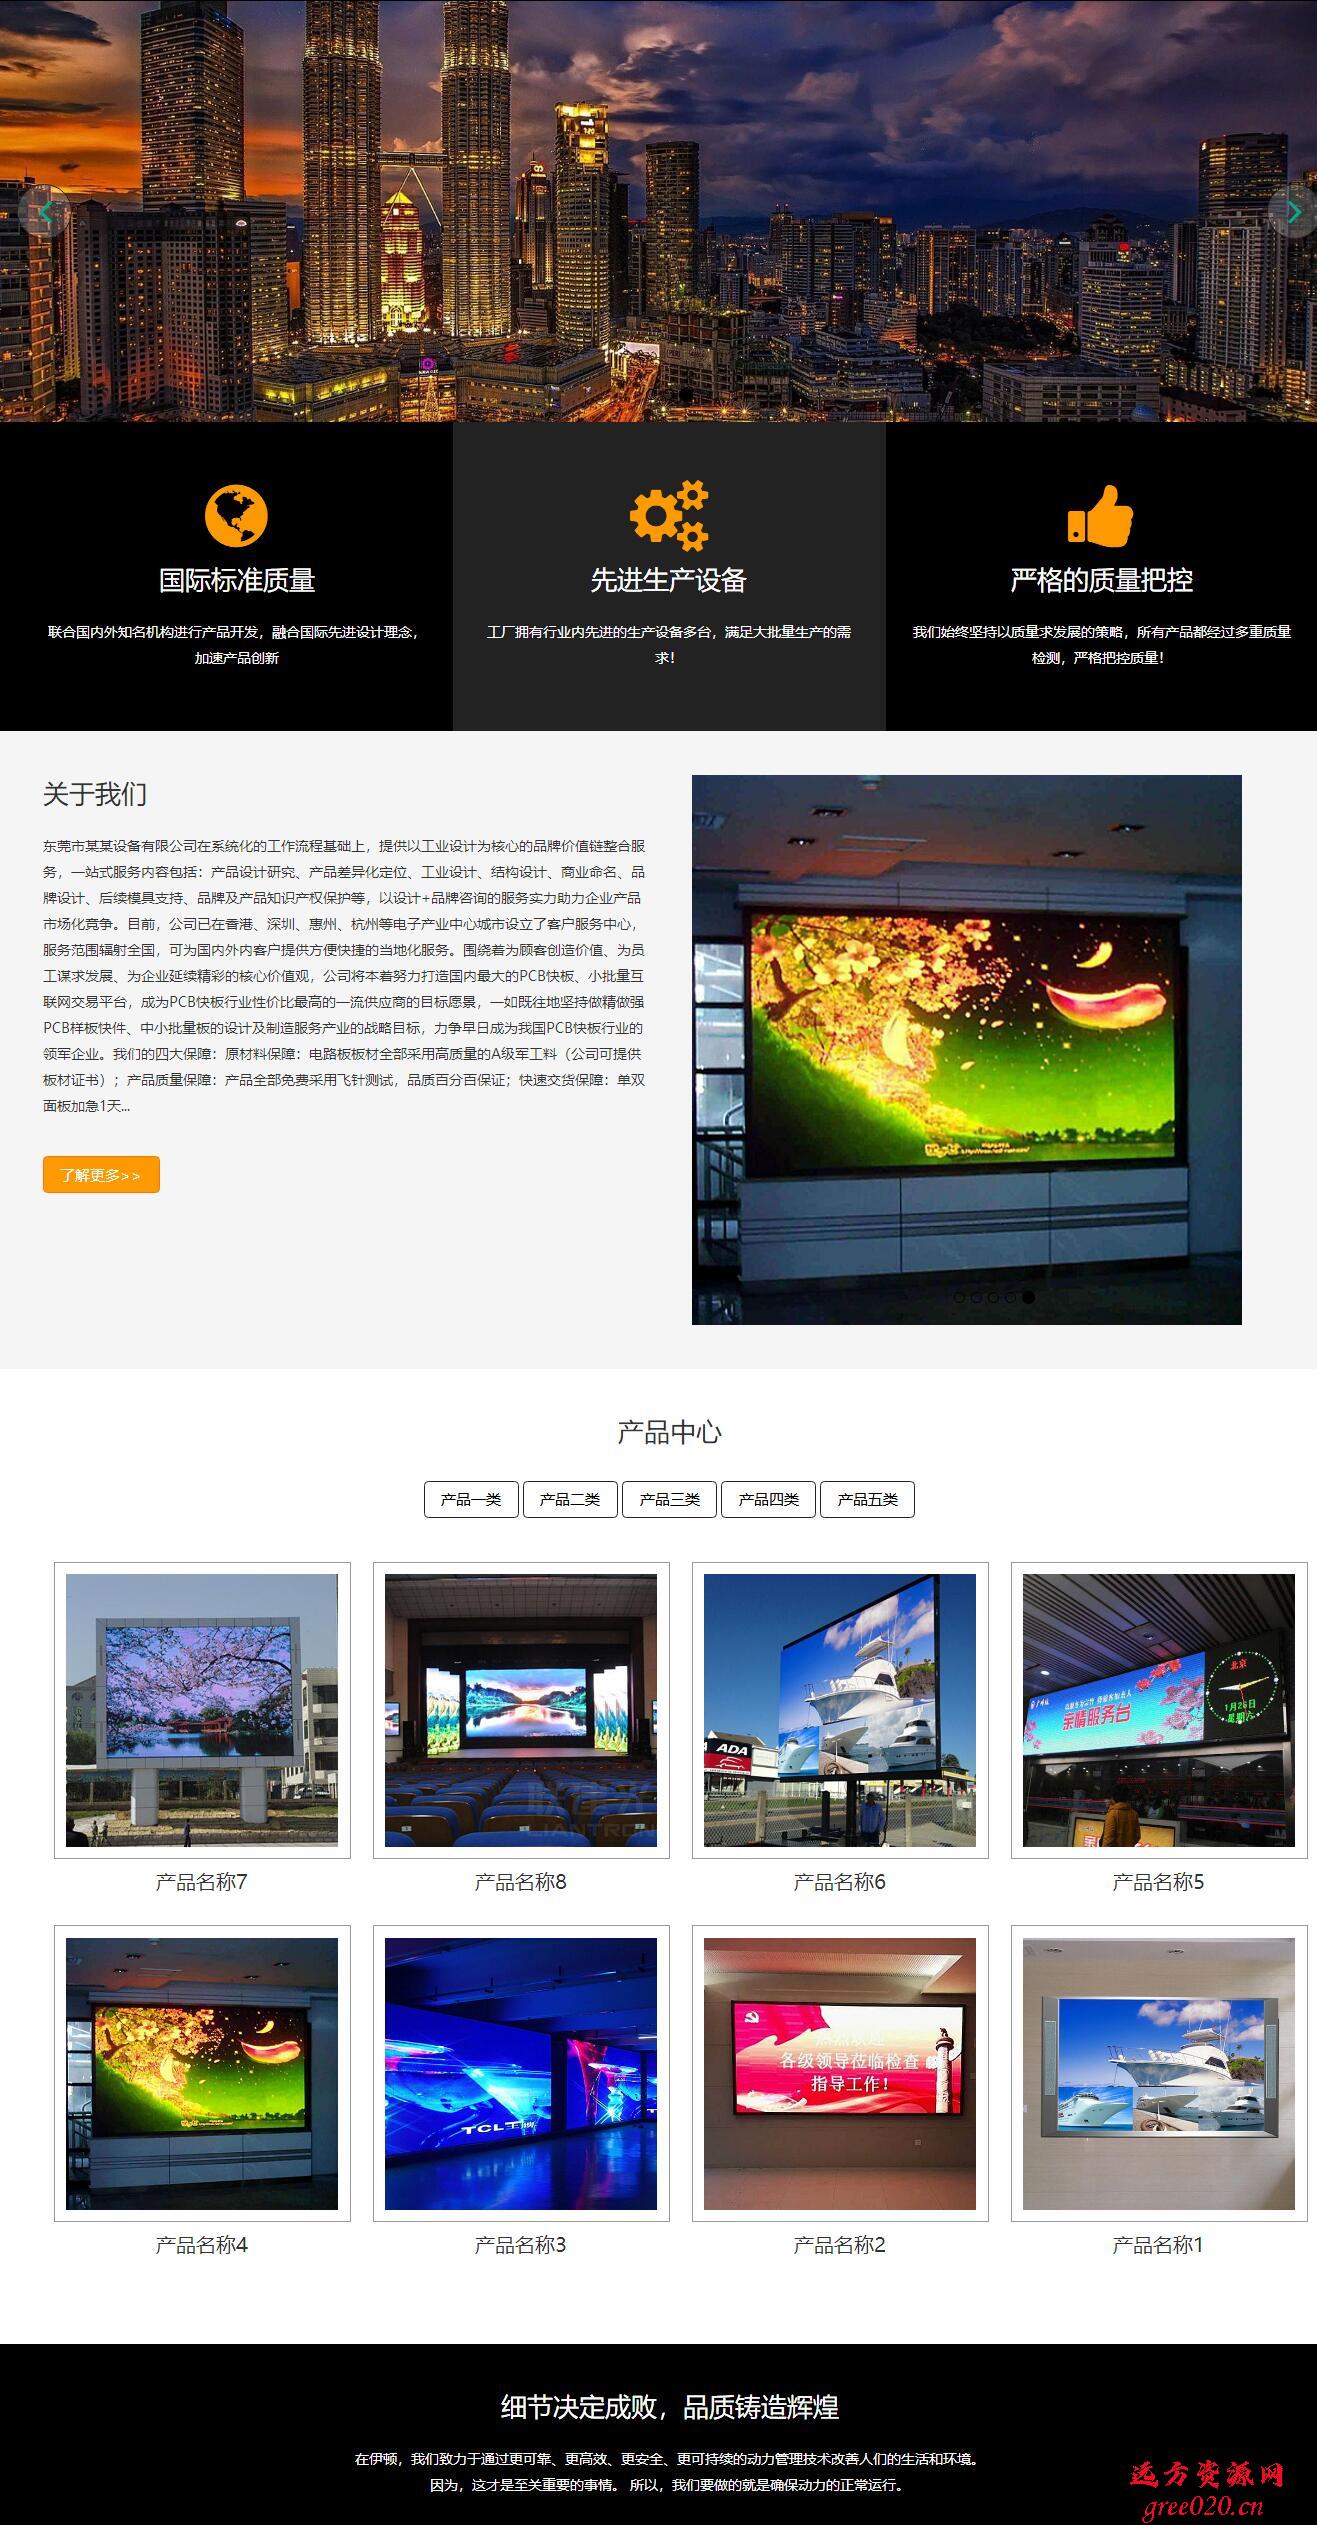Click the orange globe icon
This screenshot has height=2525, width=1317.
[236, 516]
